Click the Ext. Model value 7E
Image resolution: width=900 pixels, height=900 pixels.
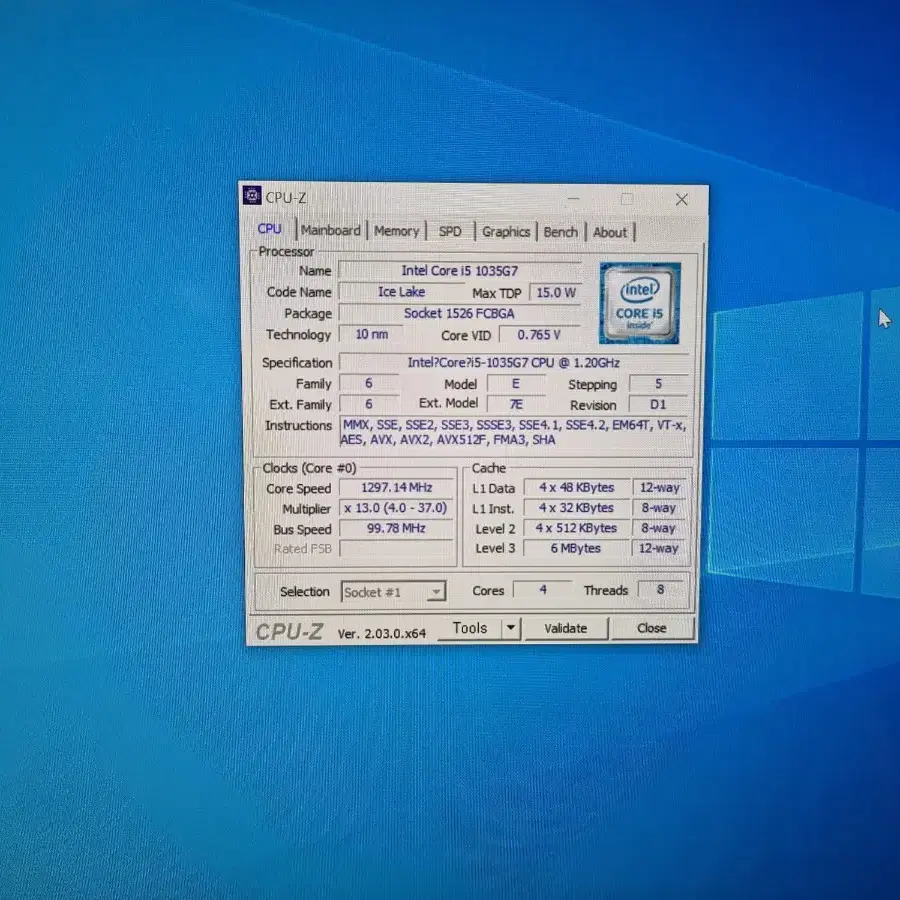click(x=515, y=404)
